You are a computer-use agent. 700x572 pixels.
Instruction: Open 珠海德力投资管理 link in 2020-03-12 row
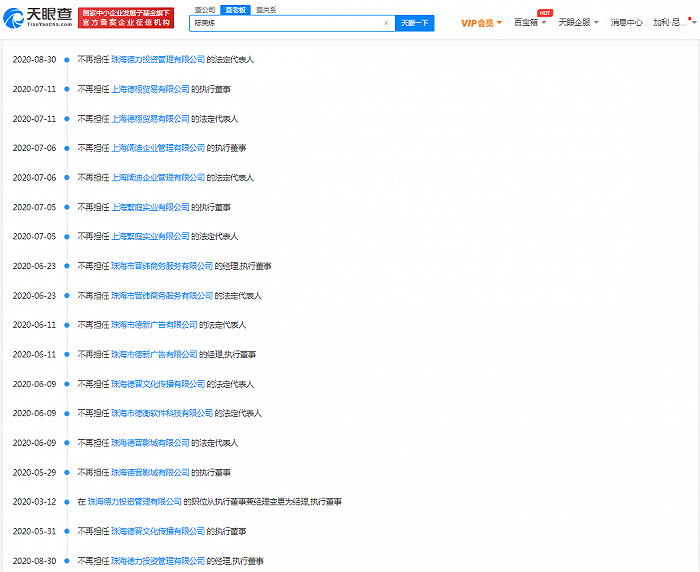pos(135,502)
